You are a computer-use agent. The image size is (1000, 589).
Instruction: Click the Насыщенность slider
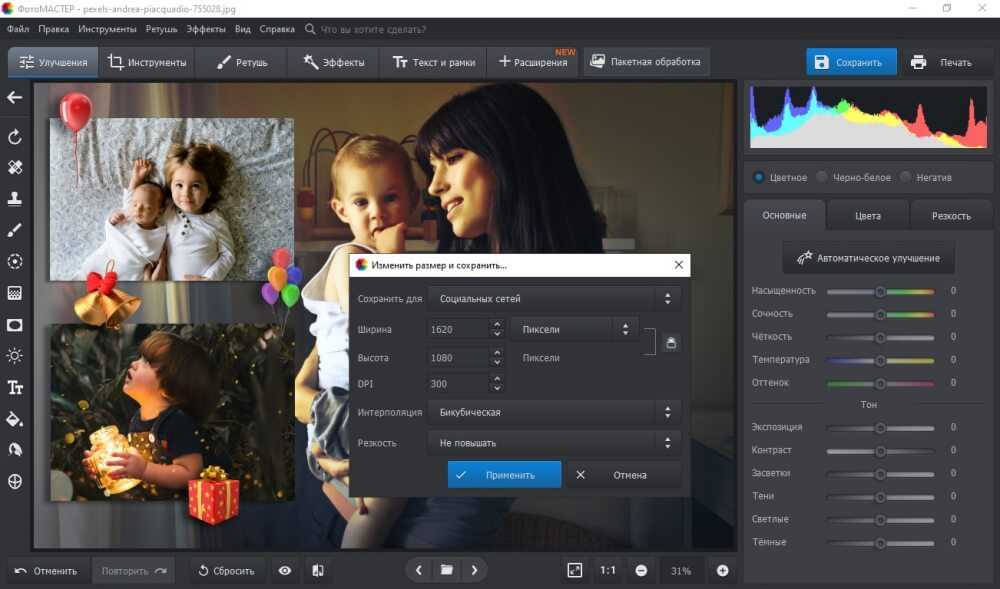coord(880,291)
